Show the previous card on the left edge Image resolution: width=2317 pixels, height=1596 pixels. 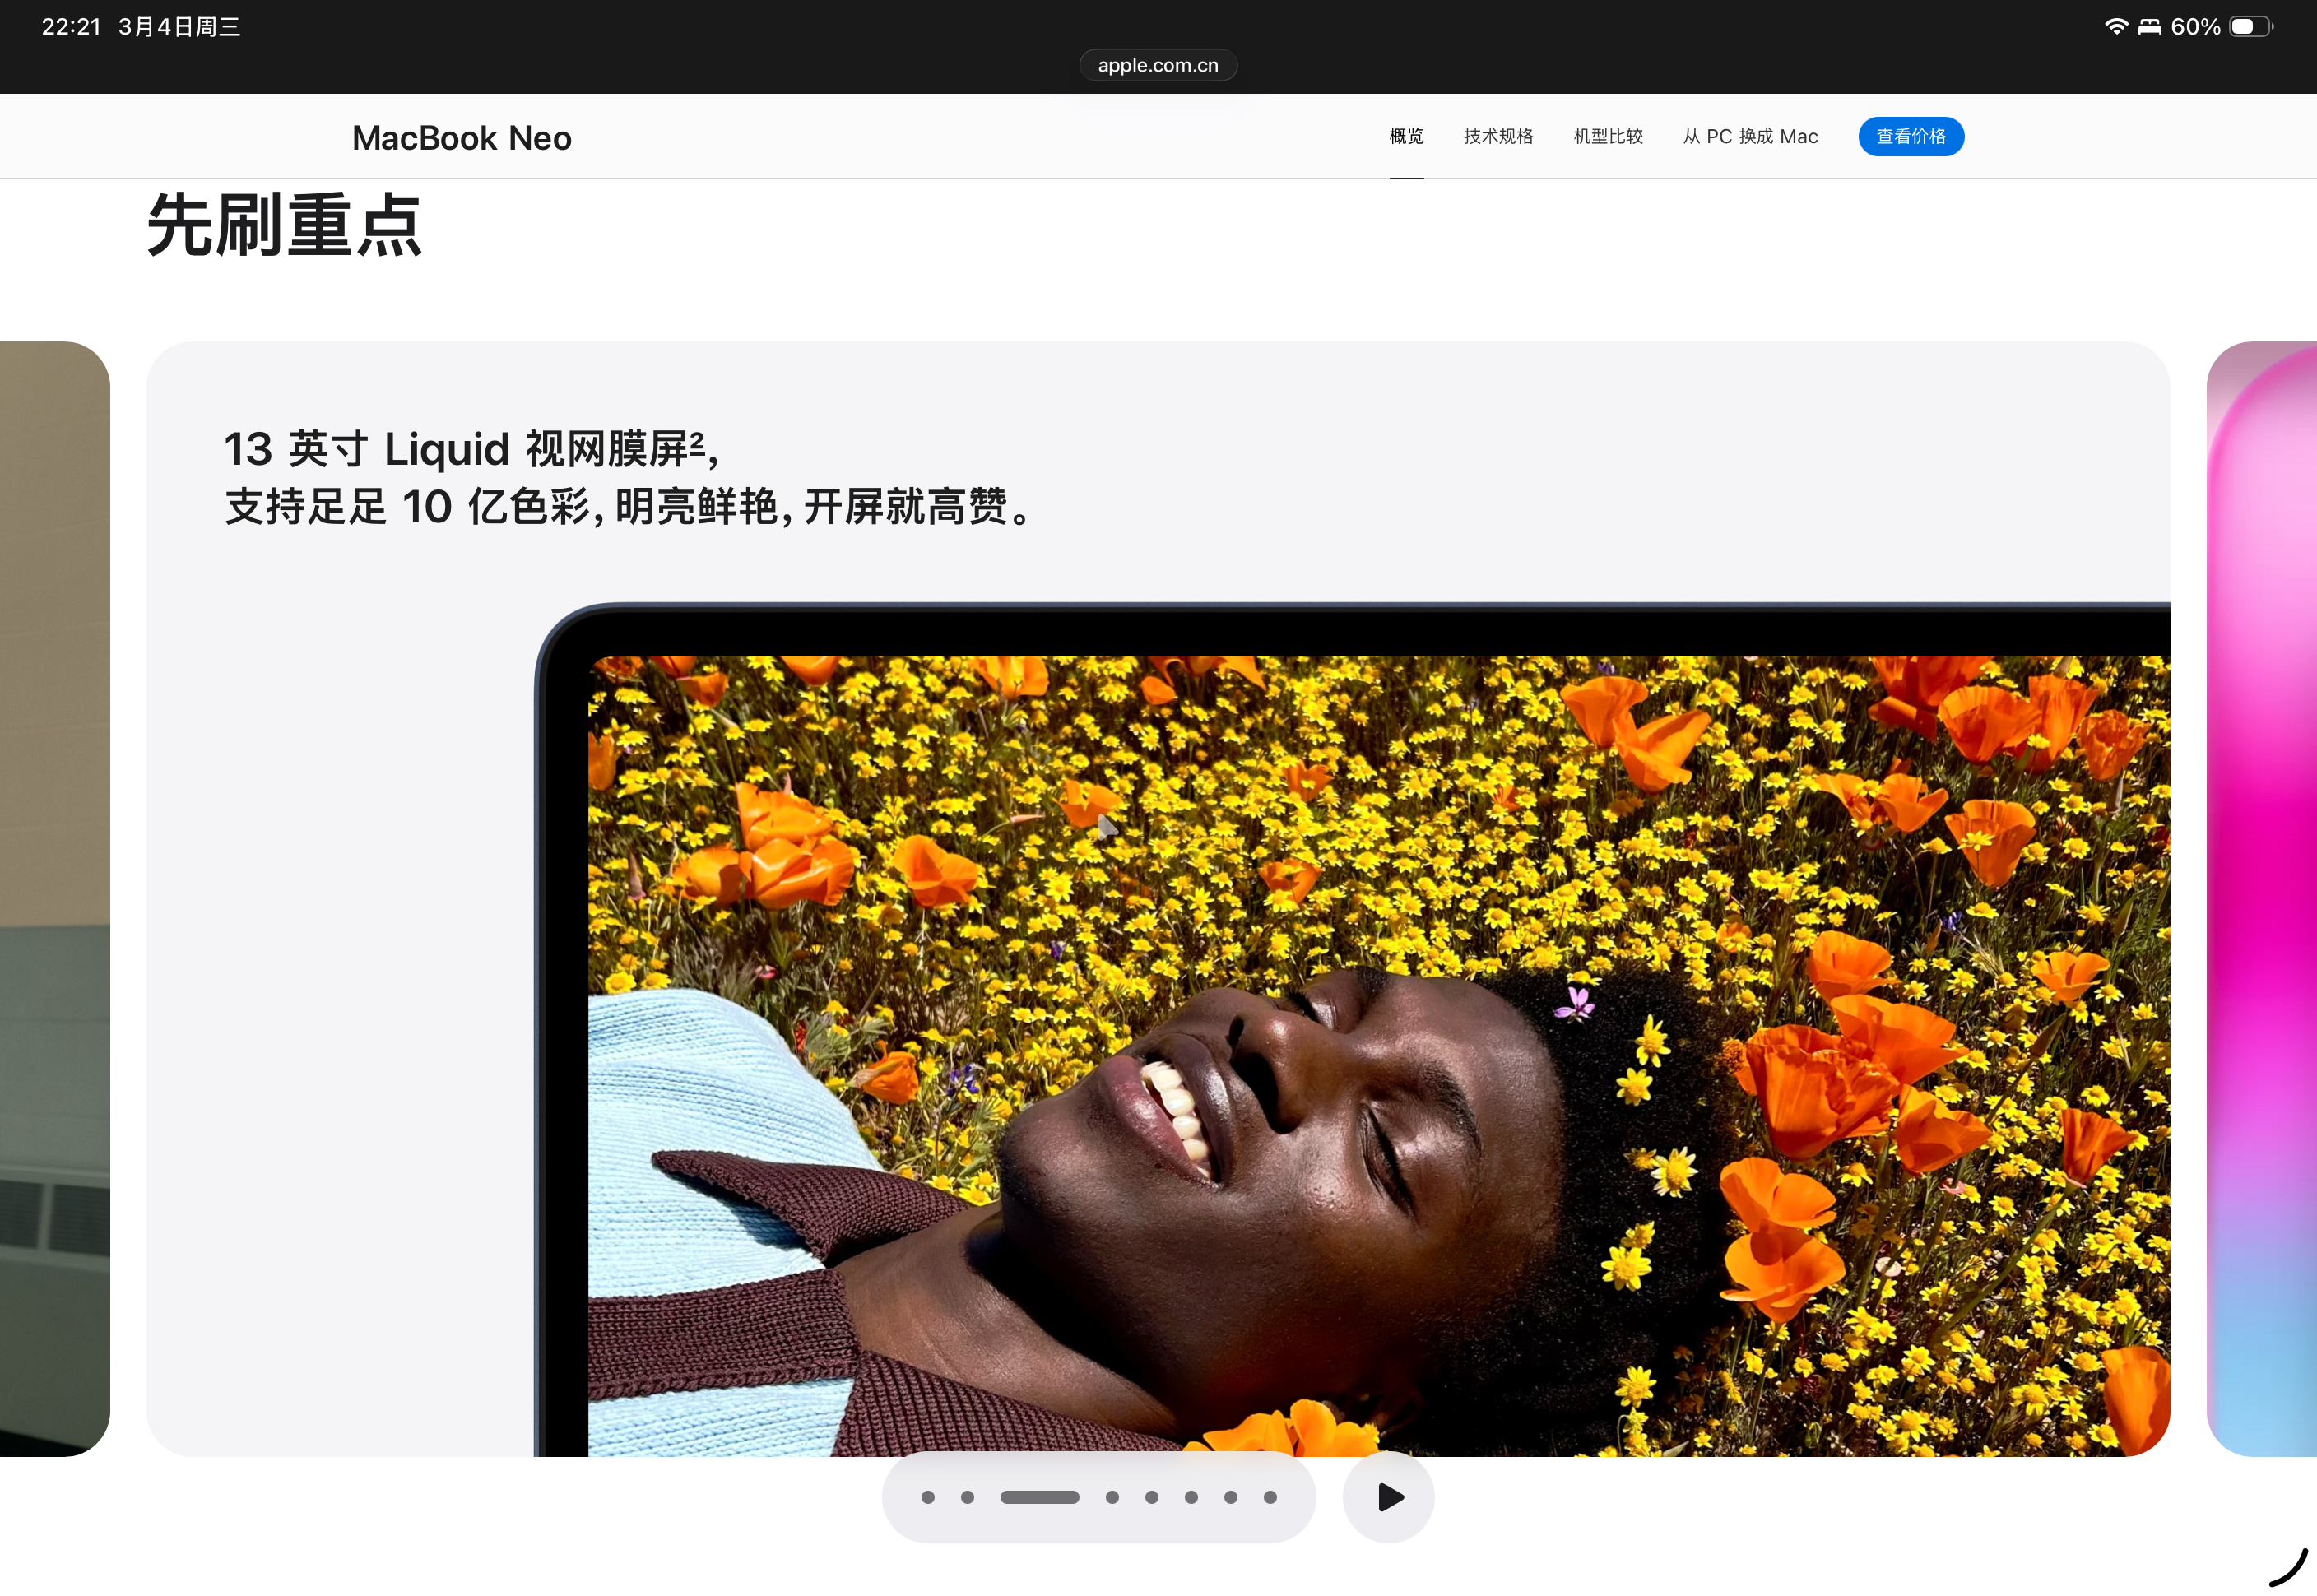point(54,898)
